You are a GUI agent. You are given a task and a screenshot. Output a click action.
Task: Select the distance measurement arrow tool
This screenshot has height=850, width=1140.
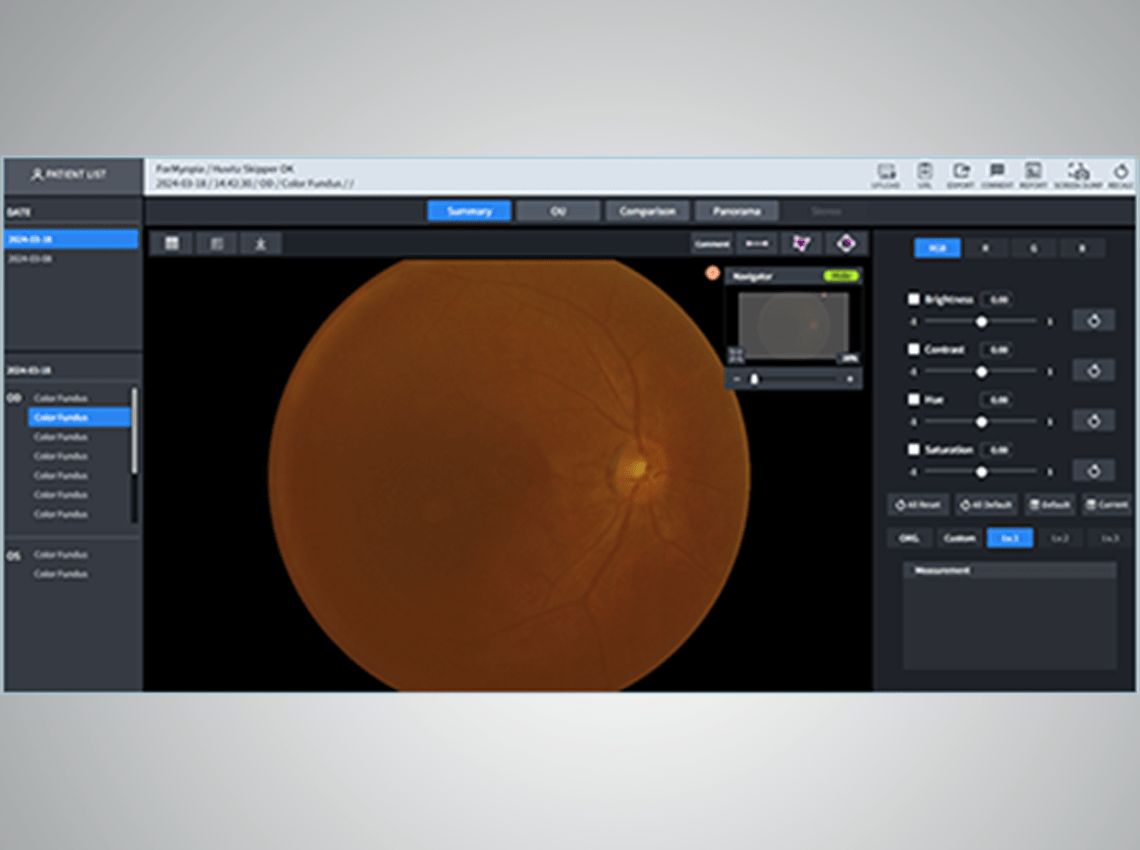click(x=757, y=244)
